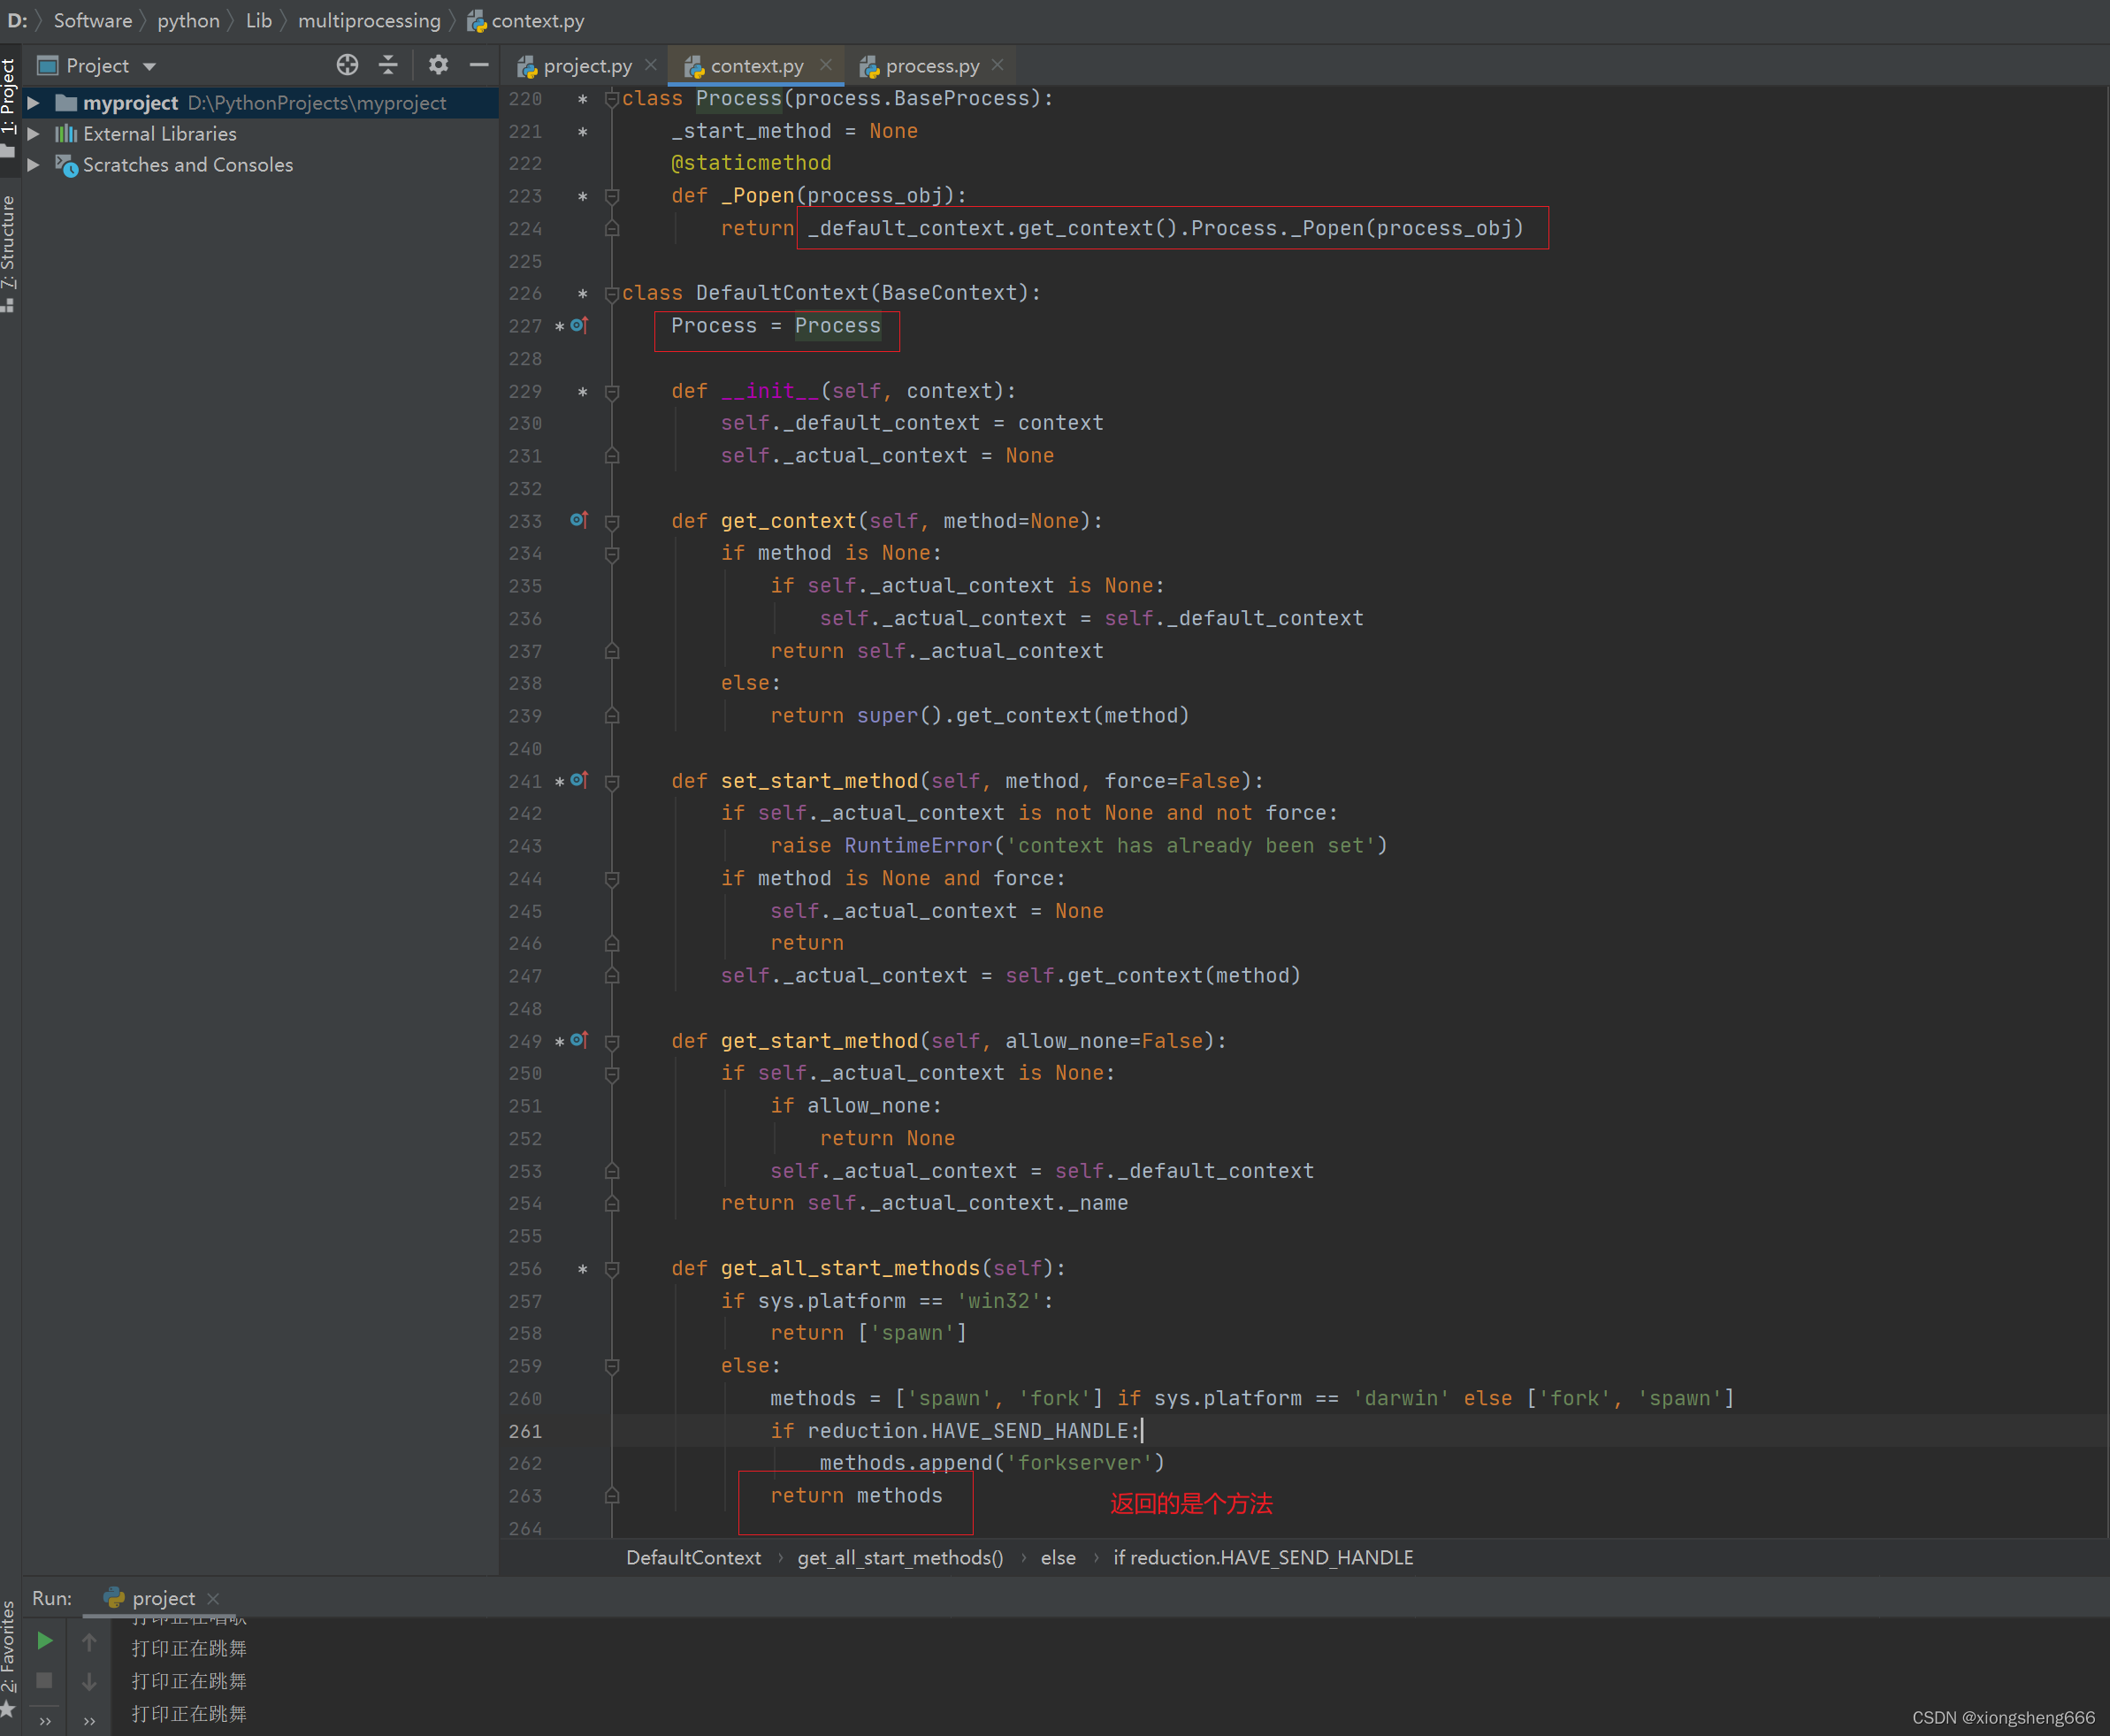The image size is (2110, 1736).
Task: Expand External Libraries node
Action: click(x=34, y=134)
